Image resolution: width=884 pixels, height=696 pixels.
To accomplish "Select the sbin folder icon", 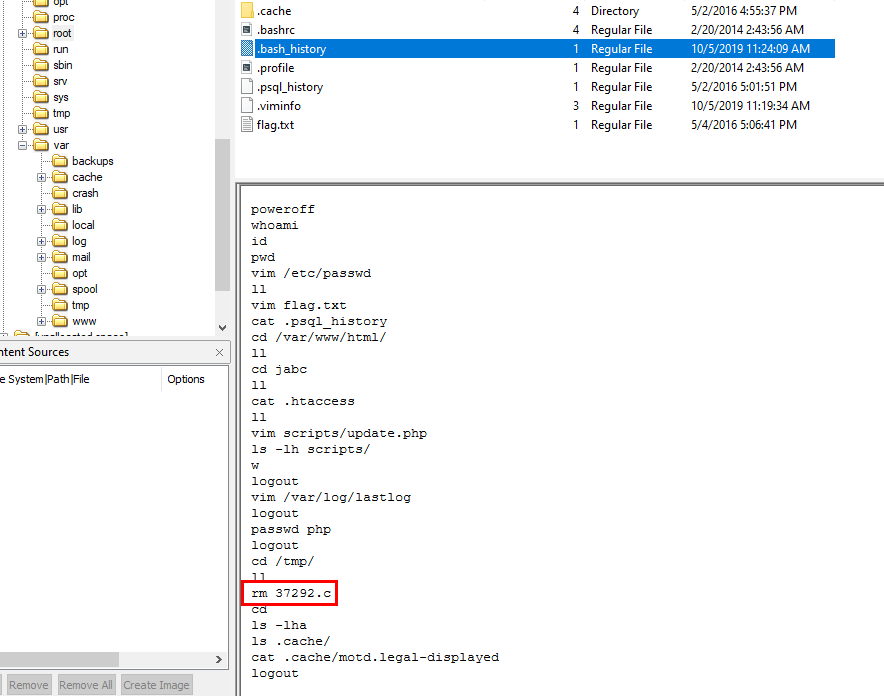I will 41,65.
